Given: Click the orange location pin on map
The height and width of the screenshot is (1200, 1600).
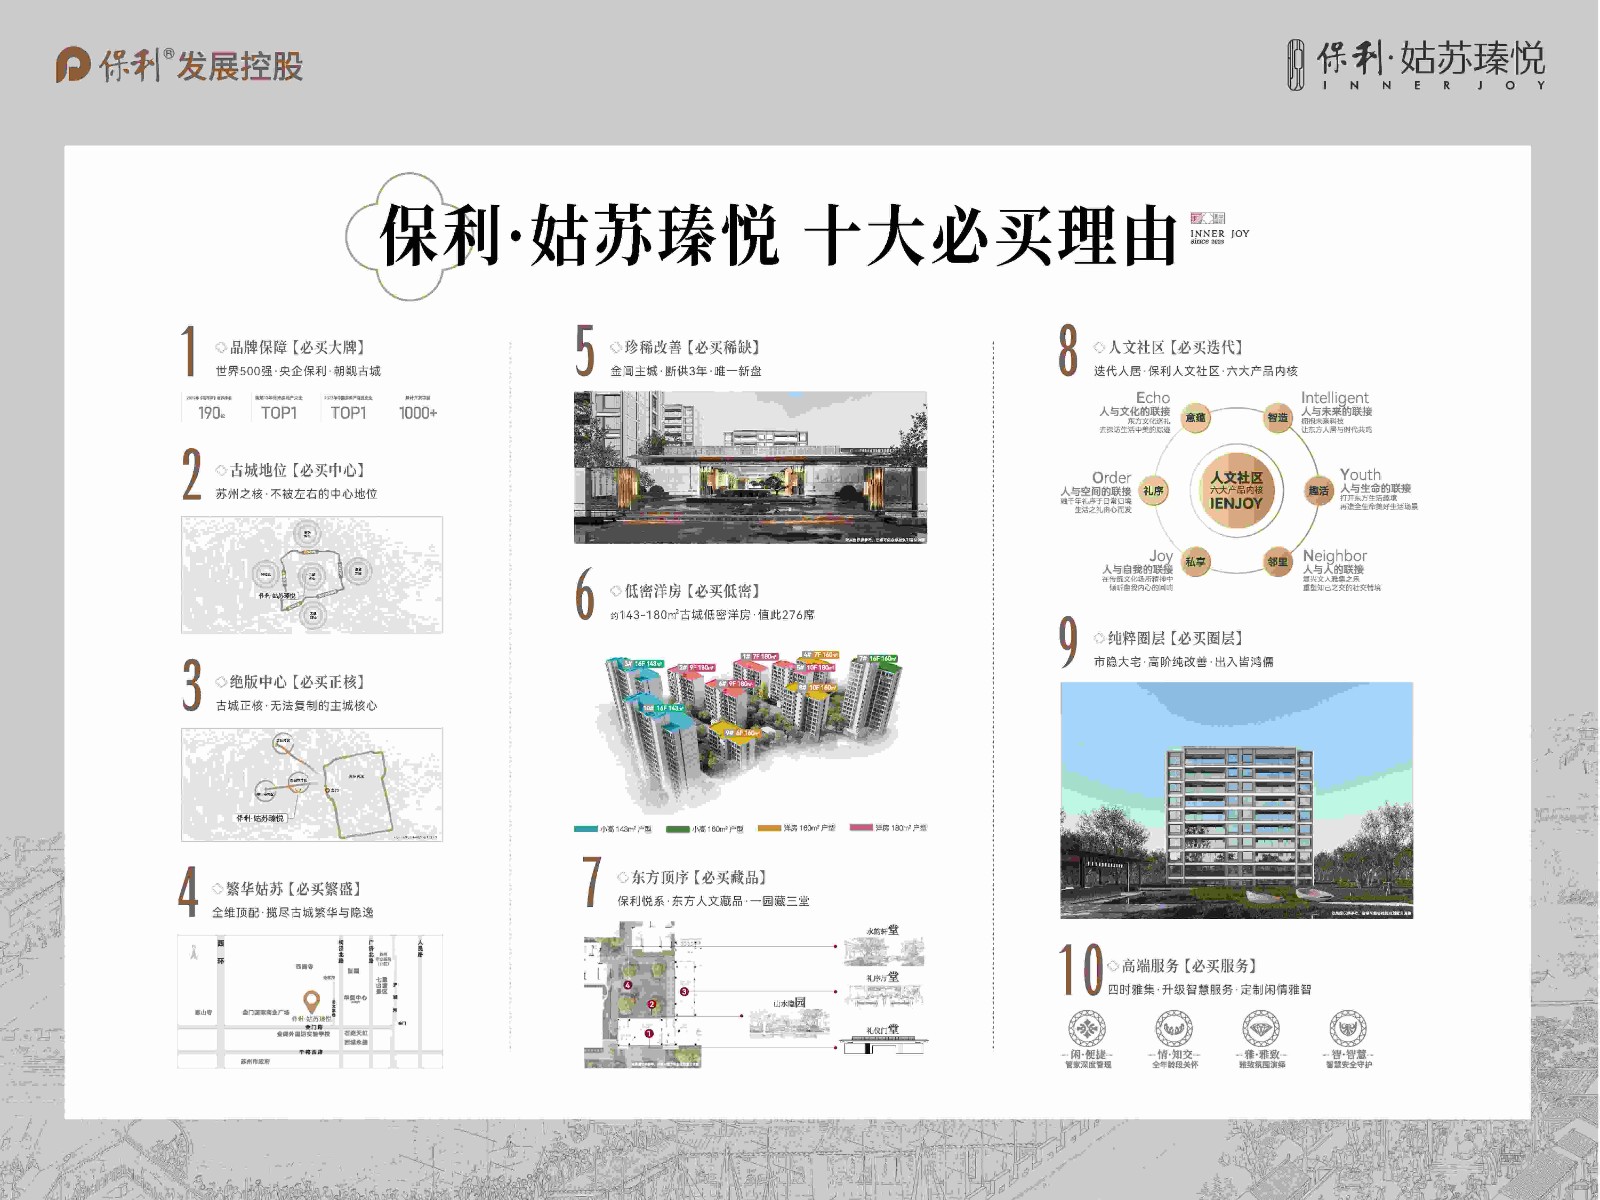Looking at the screenshot, I should pyautogui.click(x=311, y=1002).
